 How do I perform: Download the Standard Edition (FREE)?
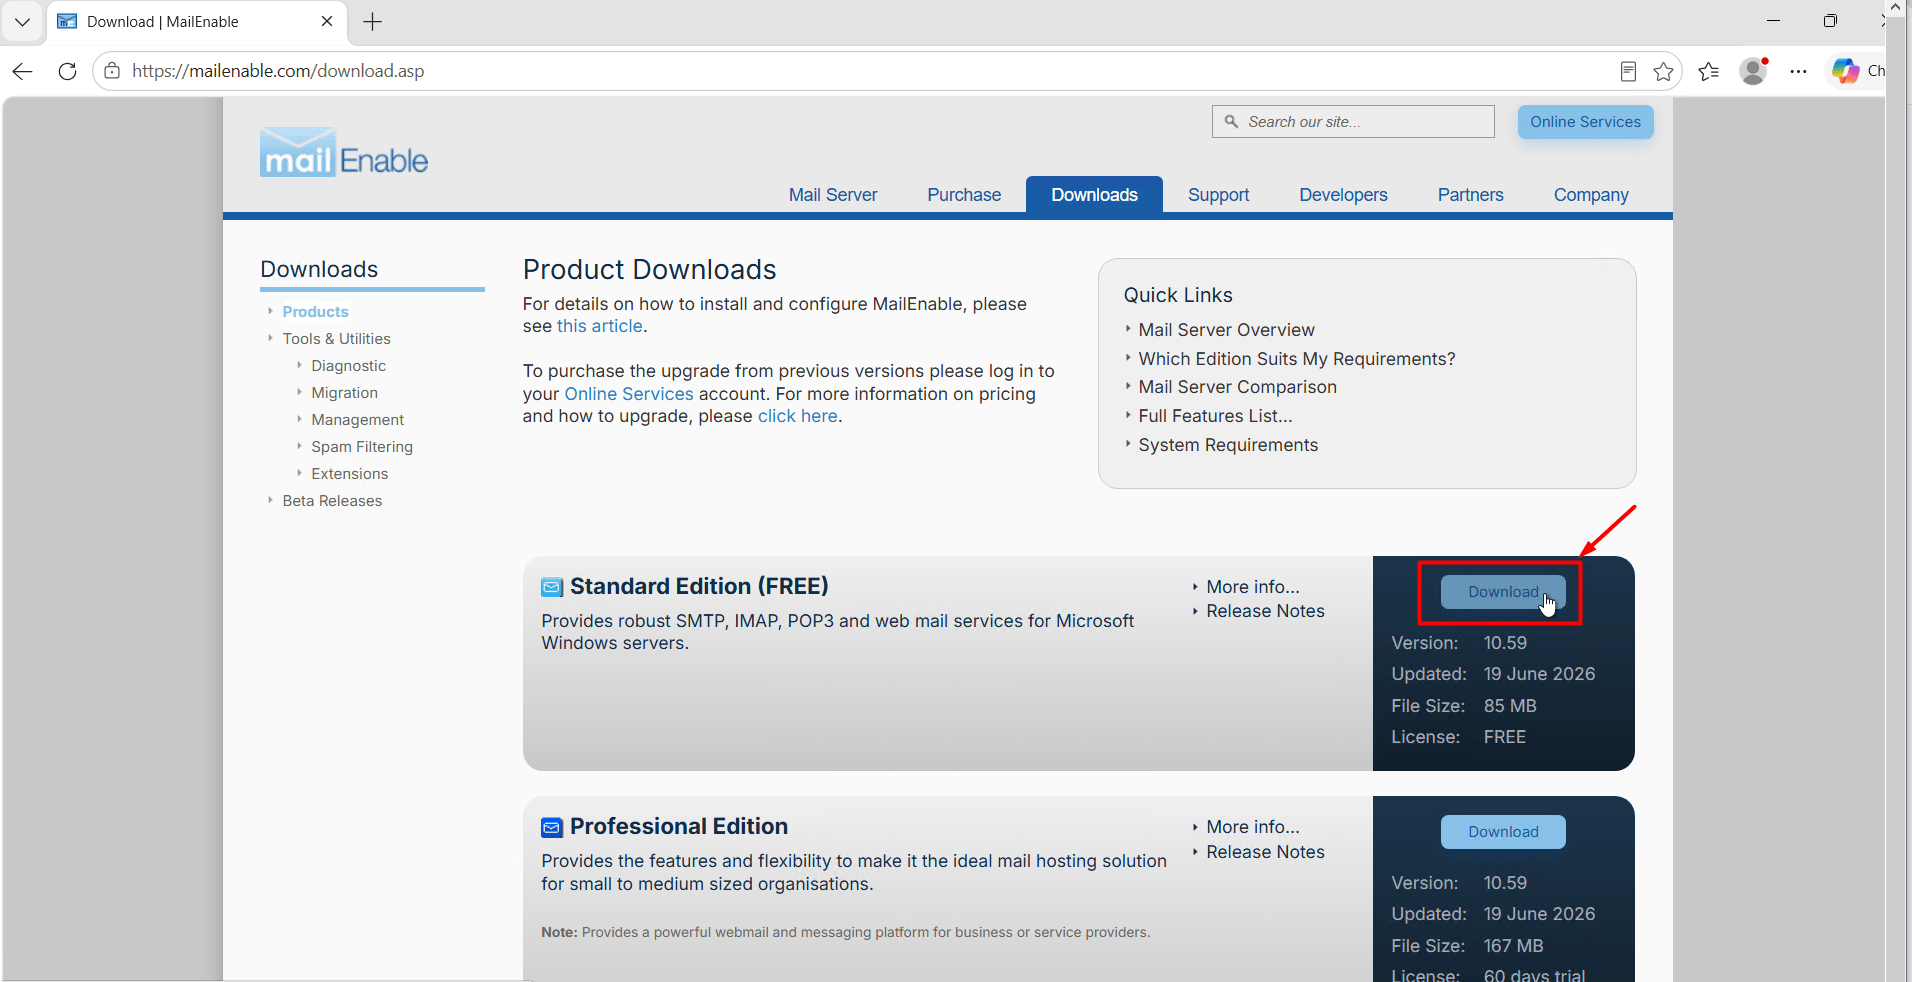(x=1503, y=592)
